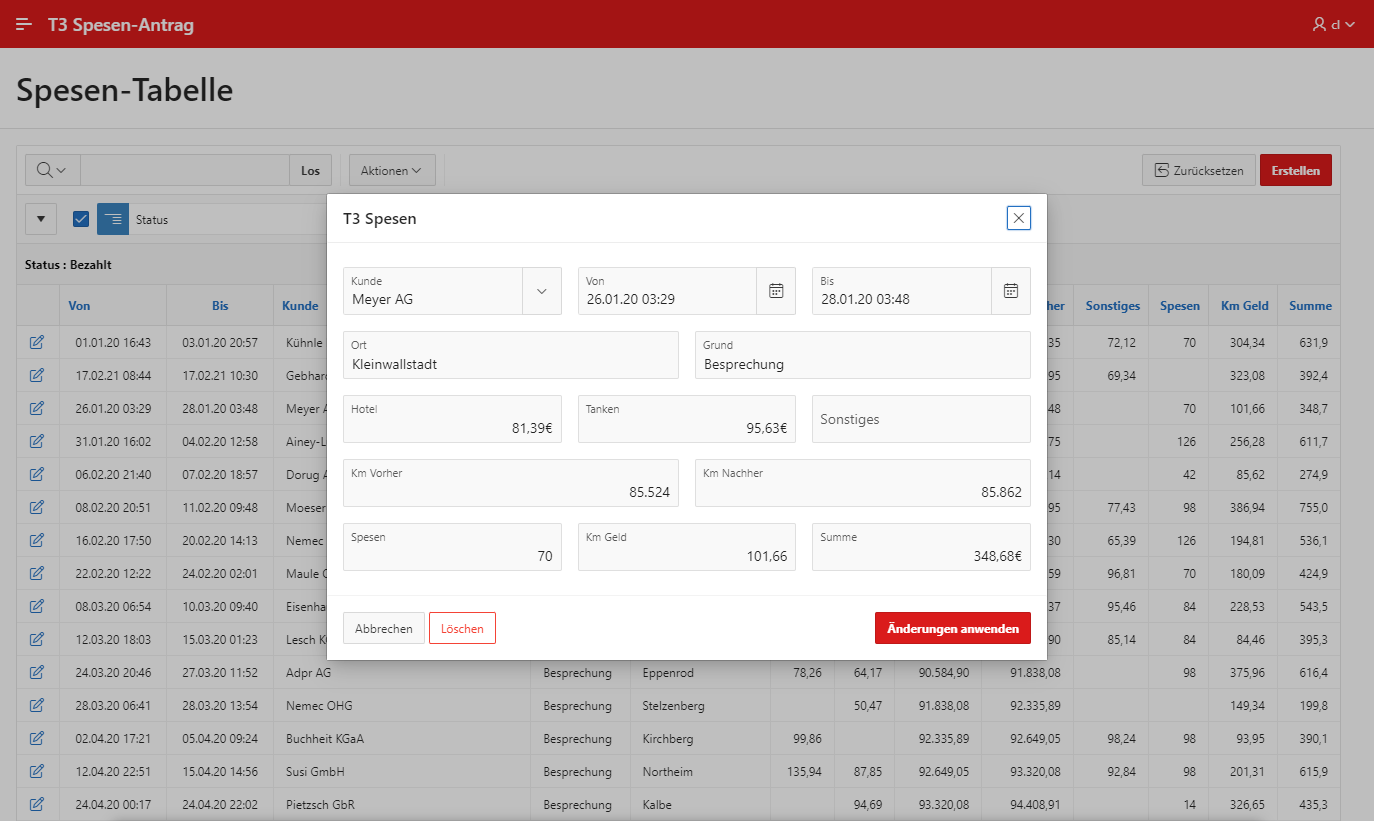Sort by the Km Geld column header
This screenshot has height=821, width=1374.
[1244, 306]
